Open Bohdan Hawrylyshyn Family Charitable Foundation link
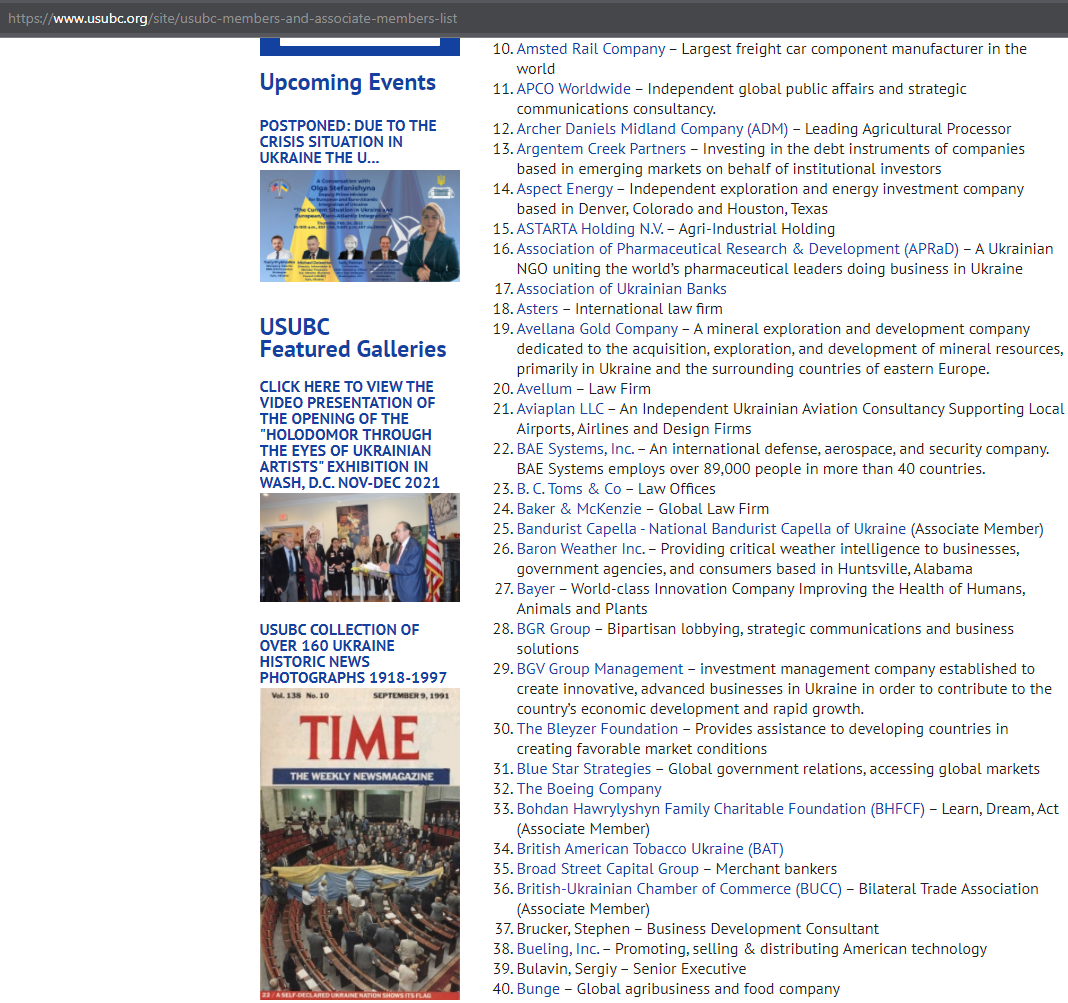 tap(721, 810)
